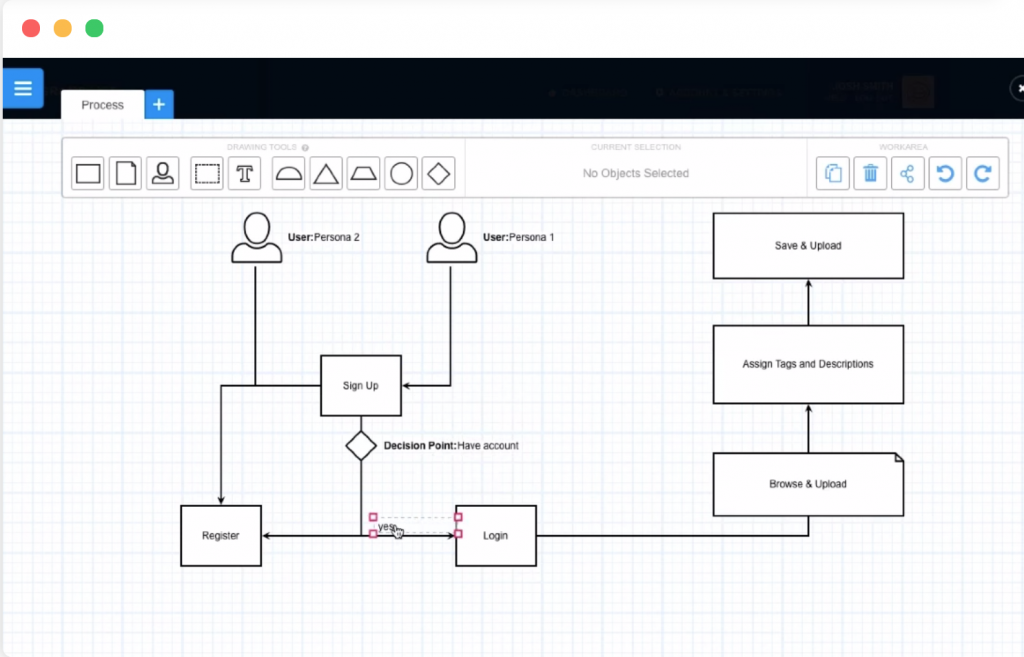The height and width of the screenshot is (657, 1024).
Task: Click the share icon in Workarea
Action: point(907,174)
